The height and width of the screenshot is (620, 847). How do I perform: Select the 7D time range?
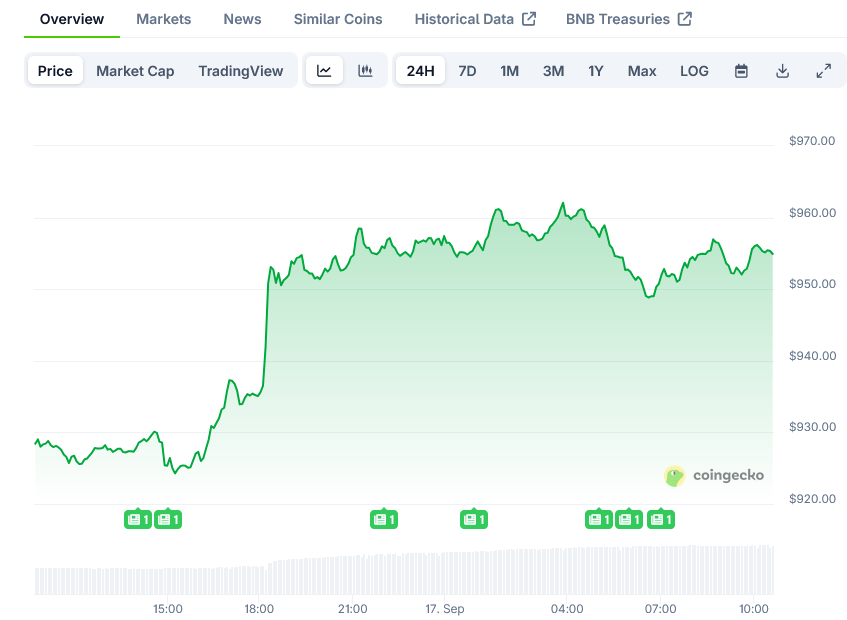(x=467, y=71)
